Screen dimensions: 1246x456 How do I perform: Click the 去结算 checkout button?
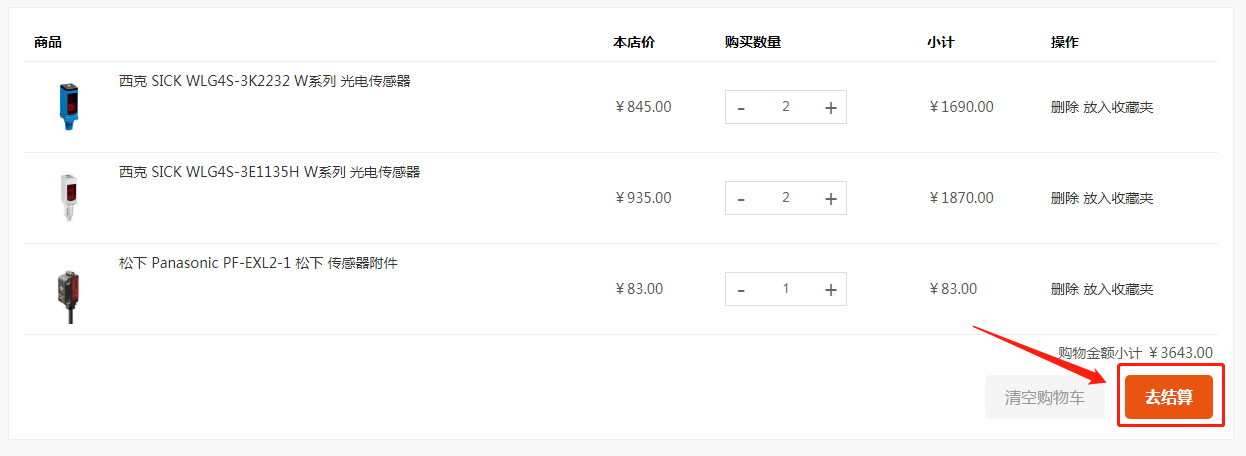tap(1169, 397)
